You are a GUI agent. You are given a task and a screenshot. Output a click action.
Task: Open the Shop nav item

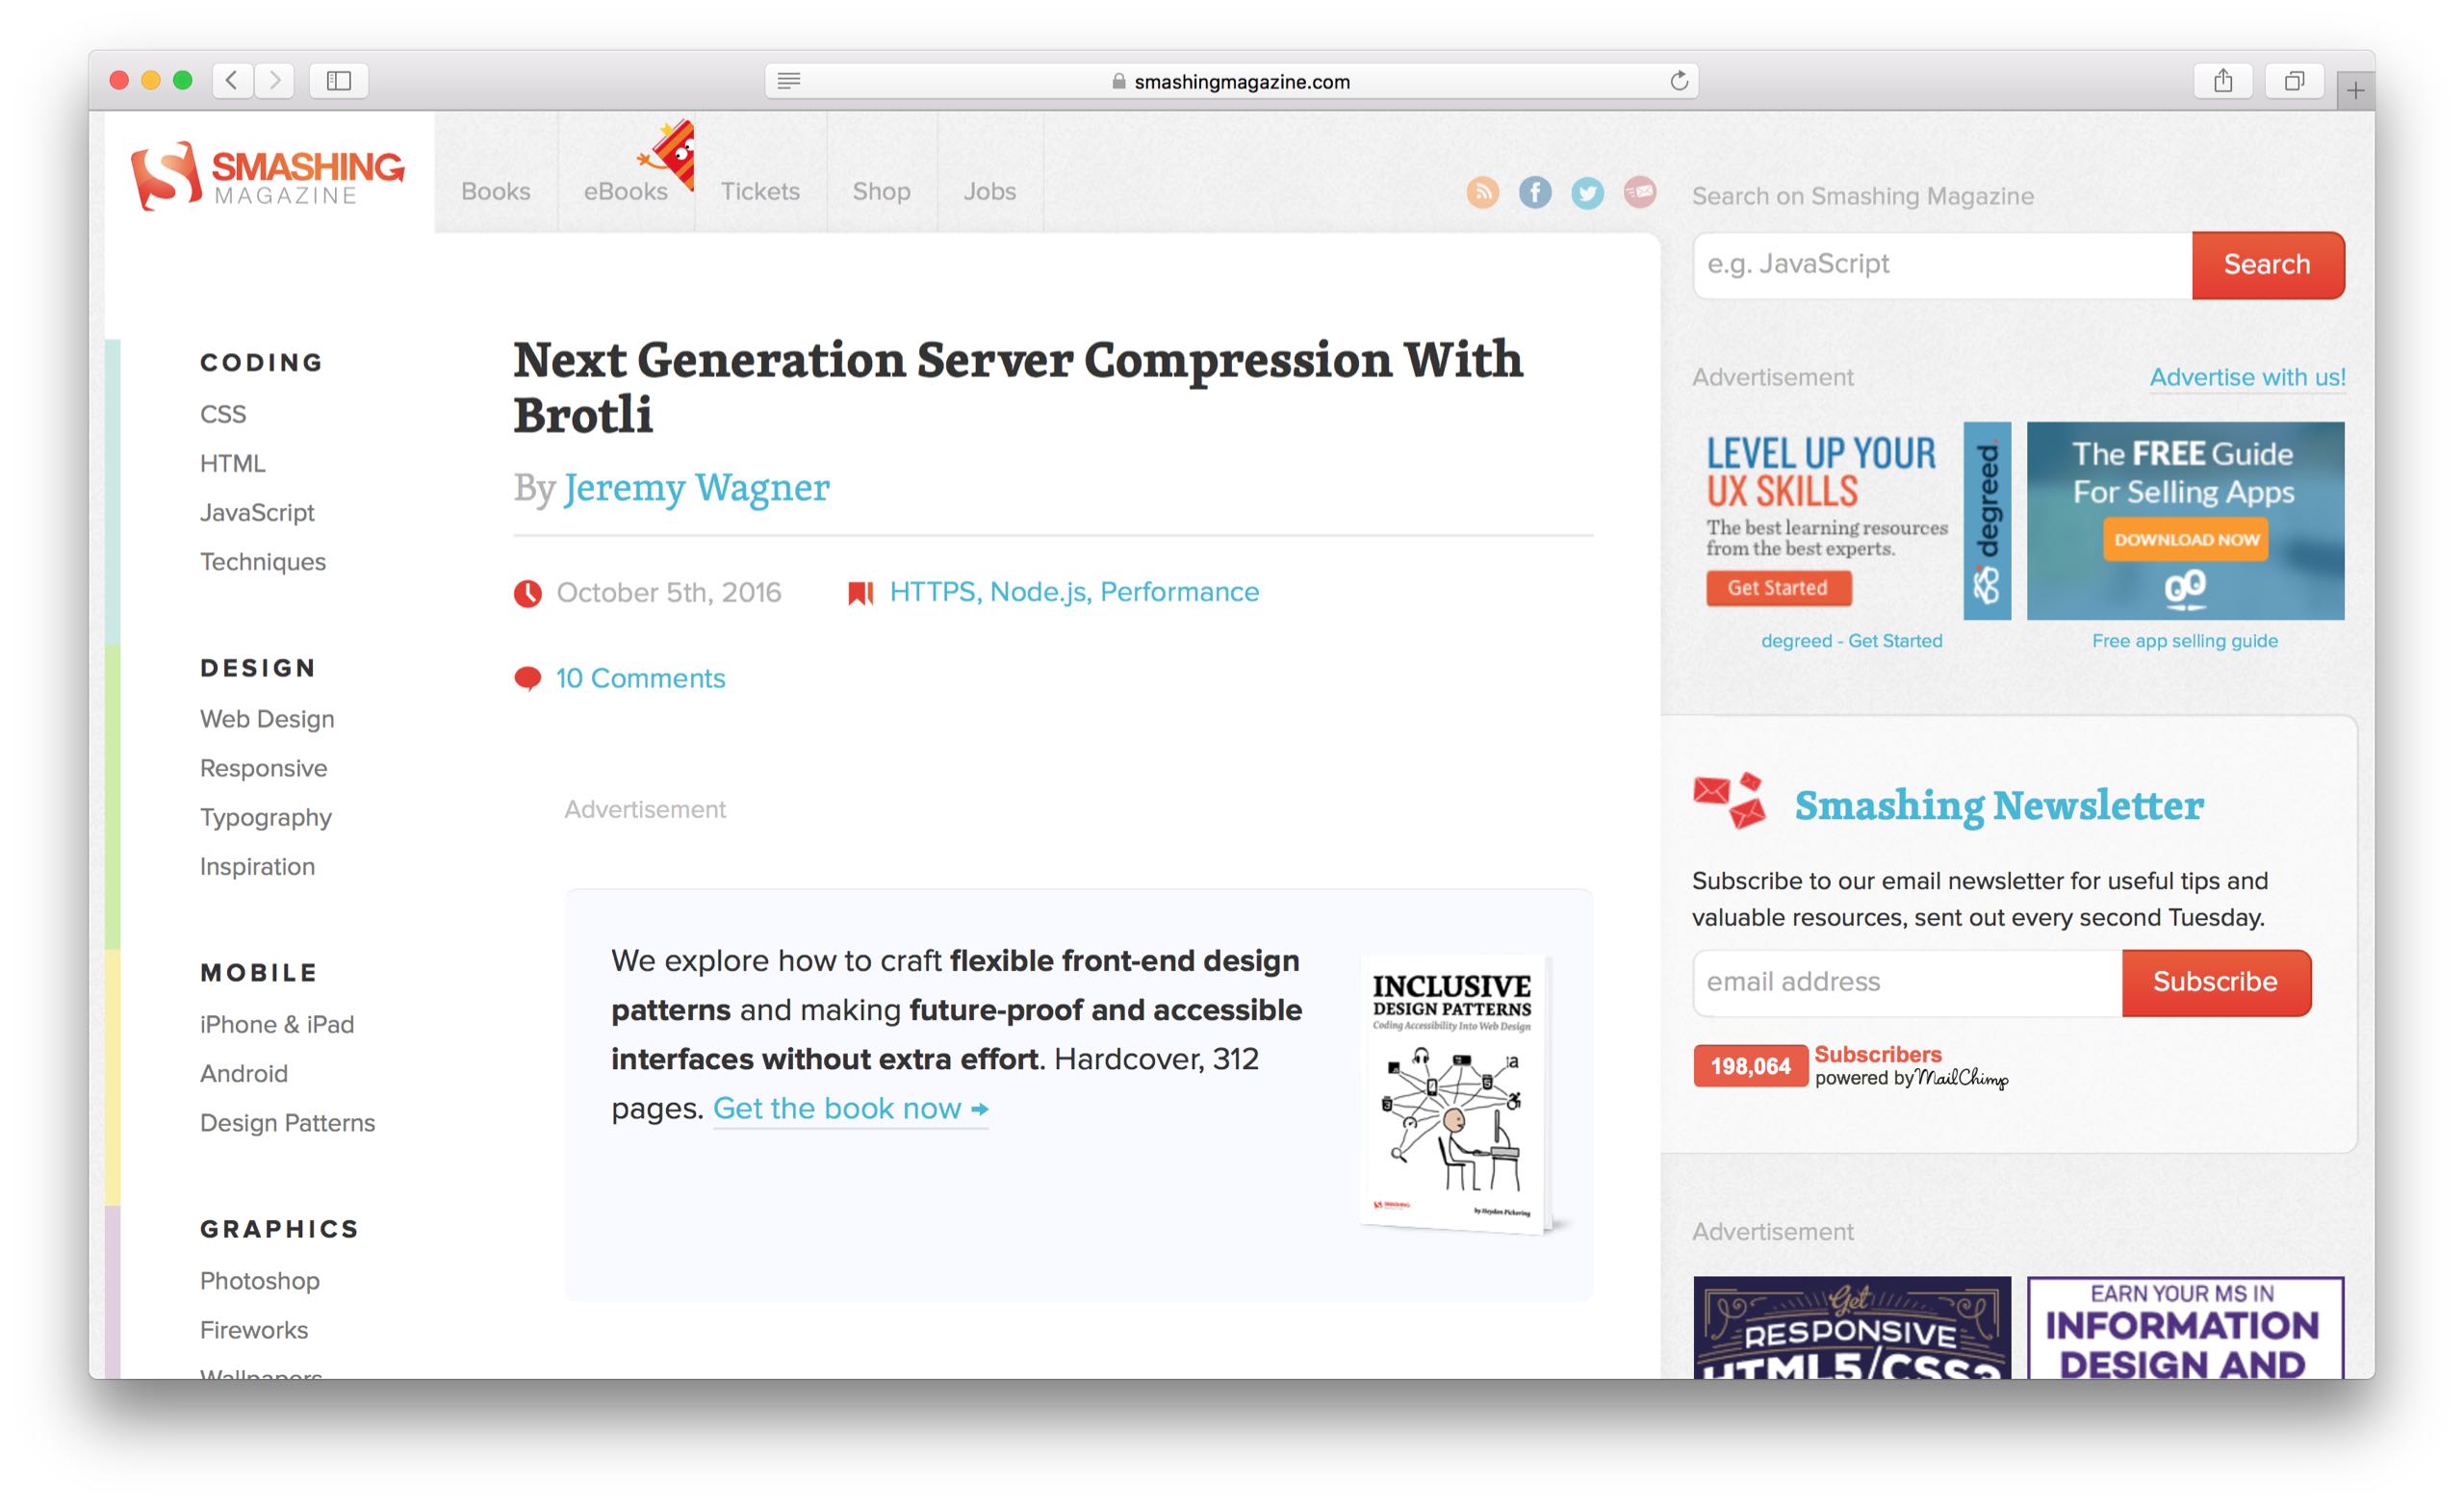tap(881, 191)
